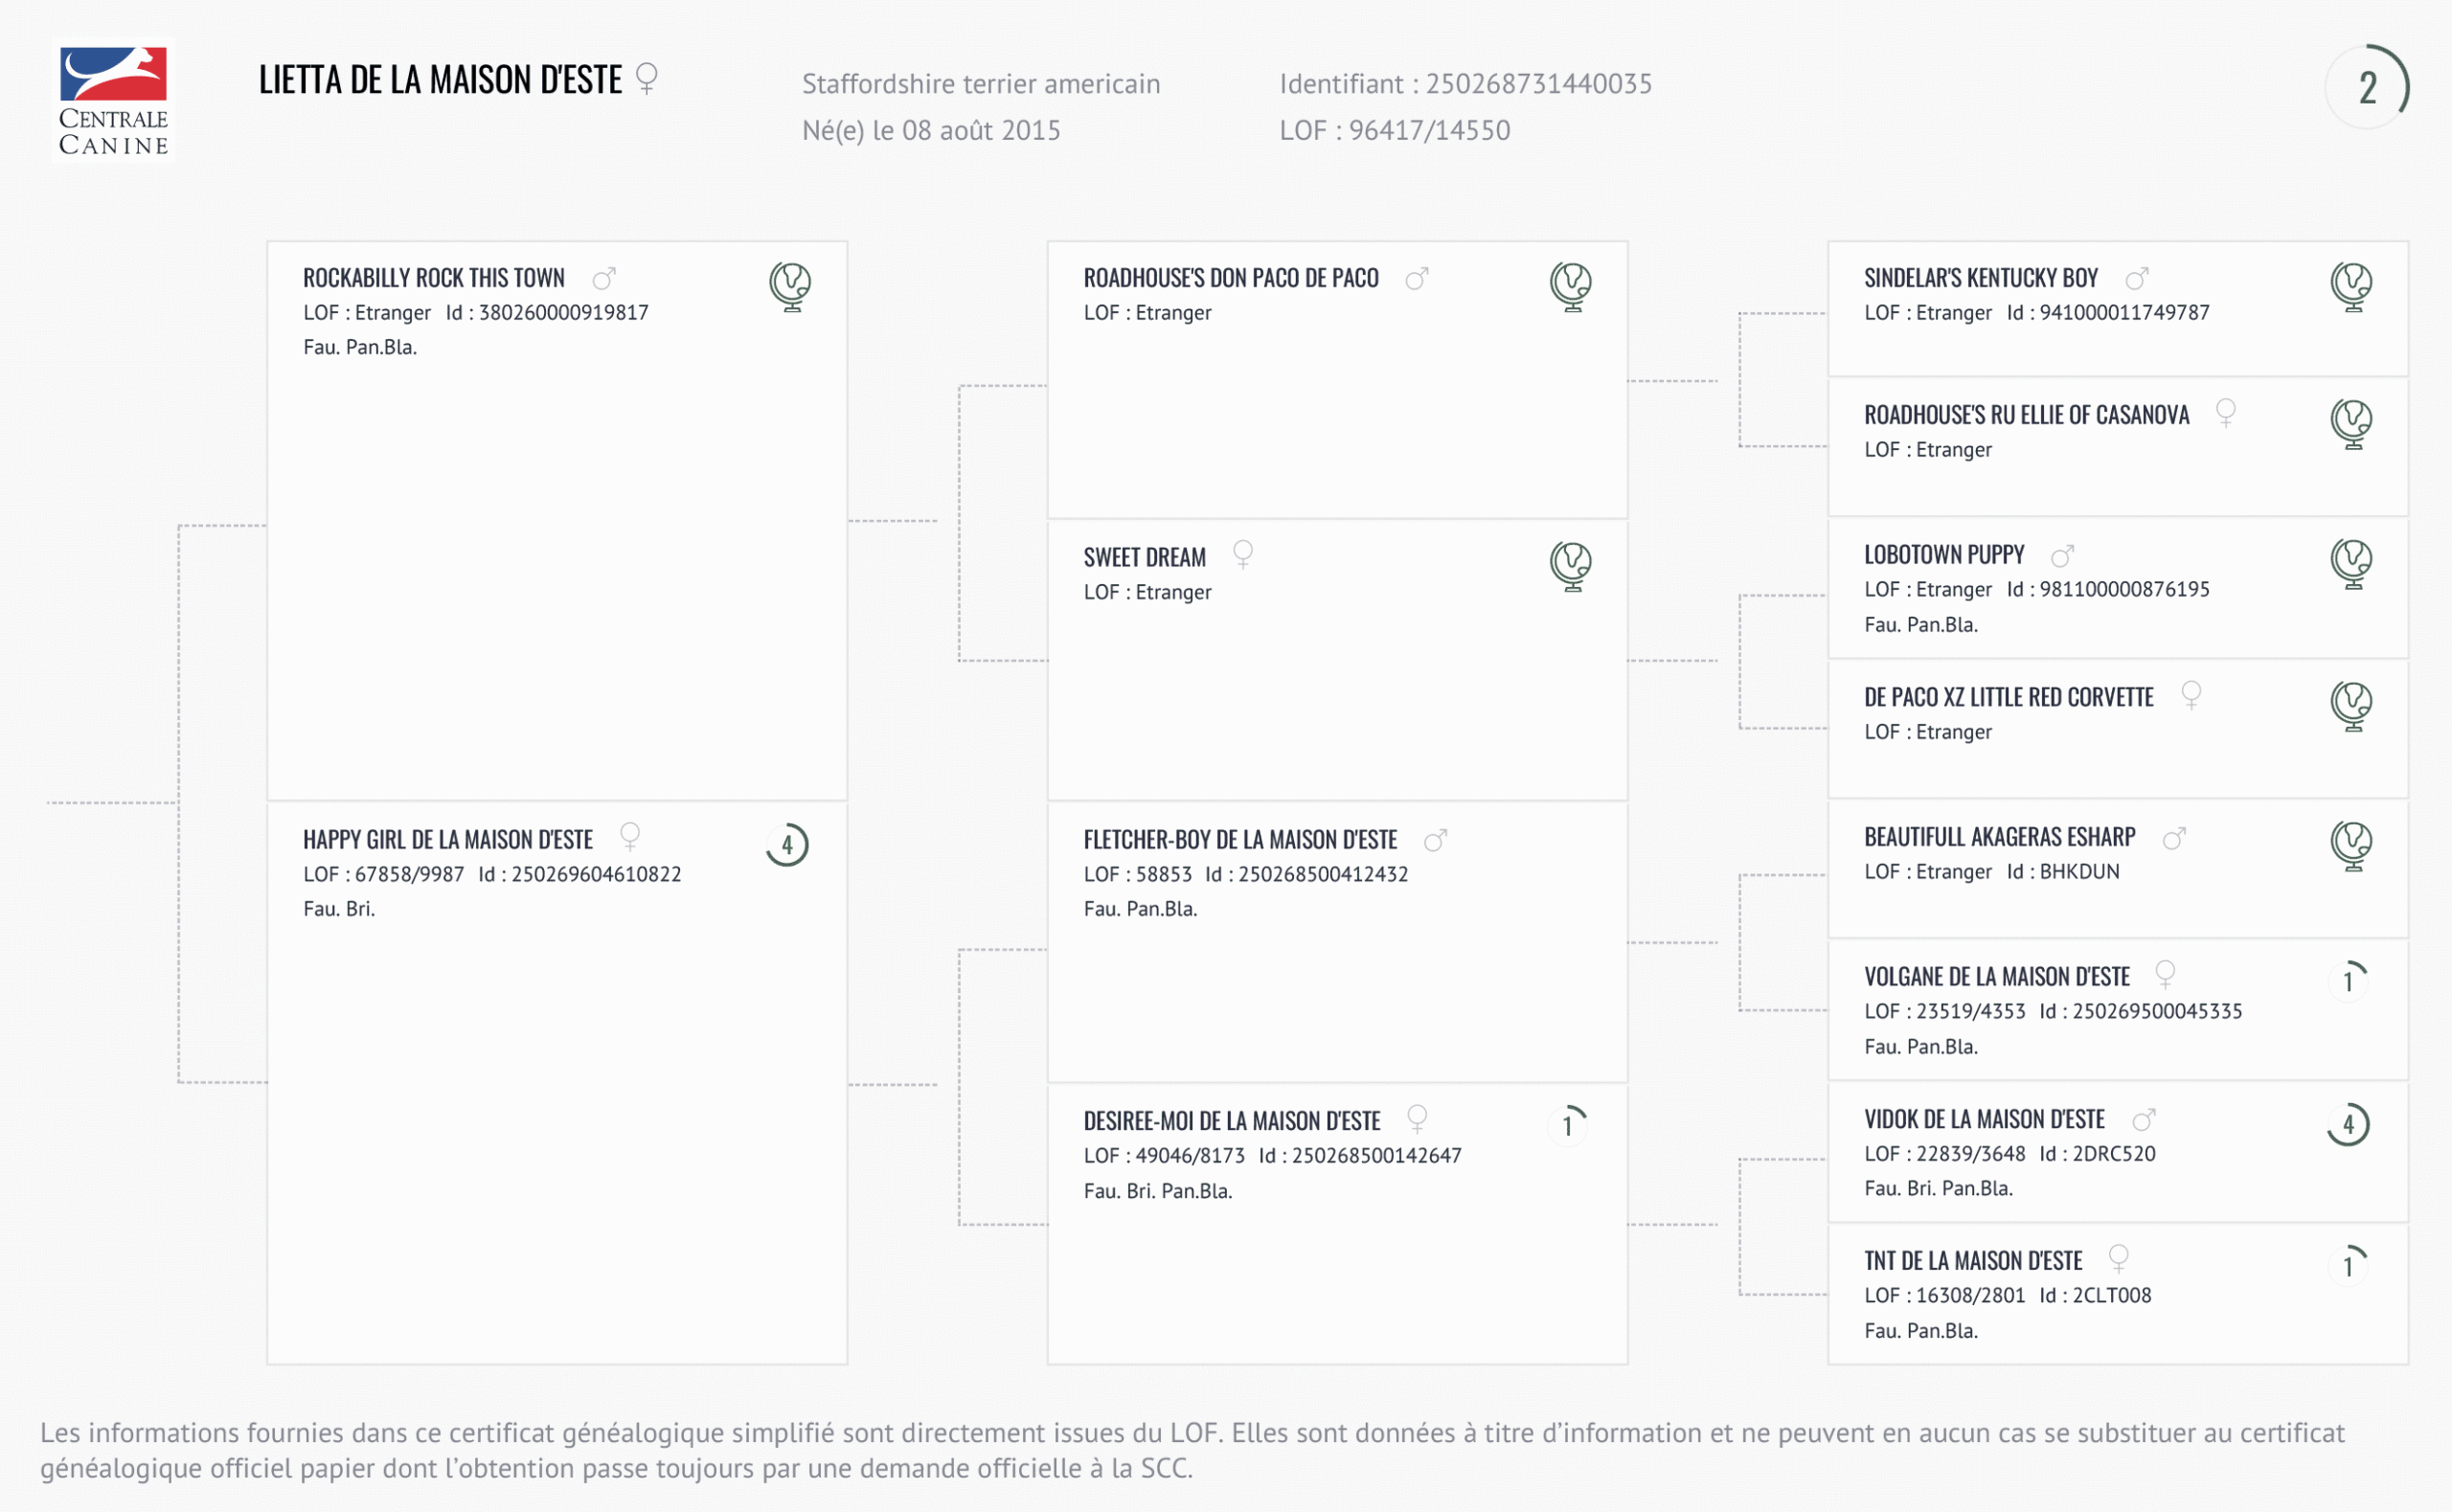Open Happy Girl De La Maison D'Este pedigree
Viewport: 2452px width, 1512px height.
point(448,840)
